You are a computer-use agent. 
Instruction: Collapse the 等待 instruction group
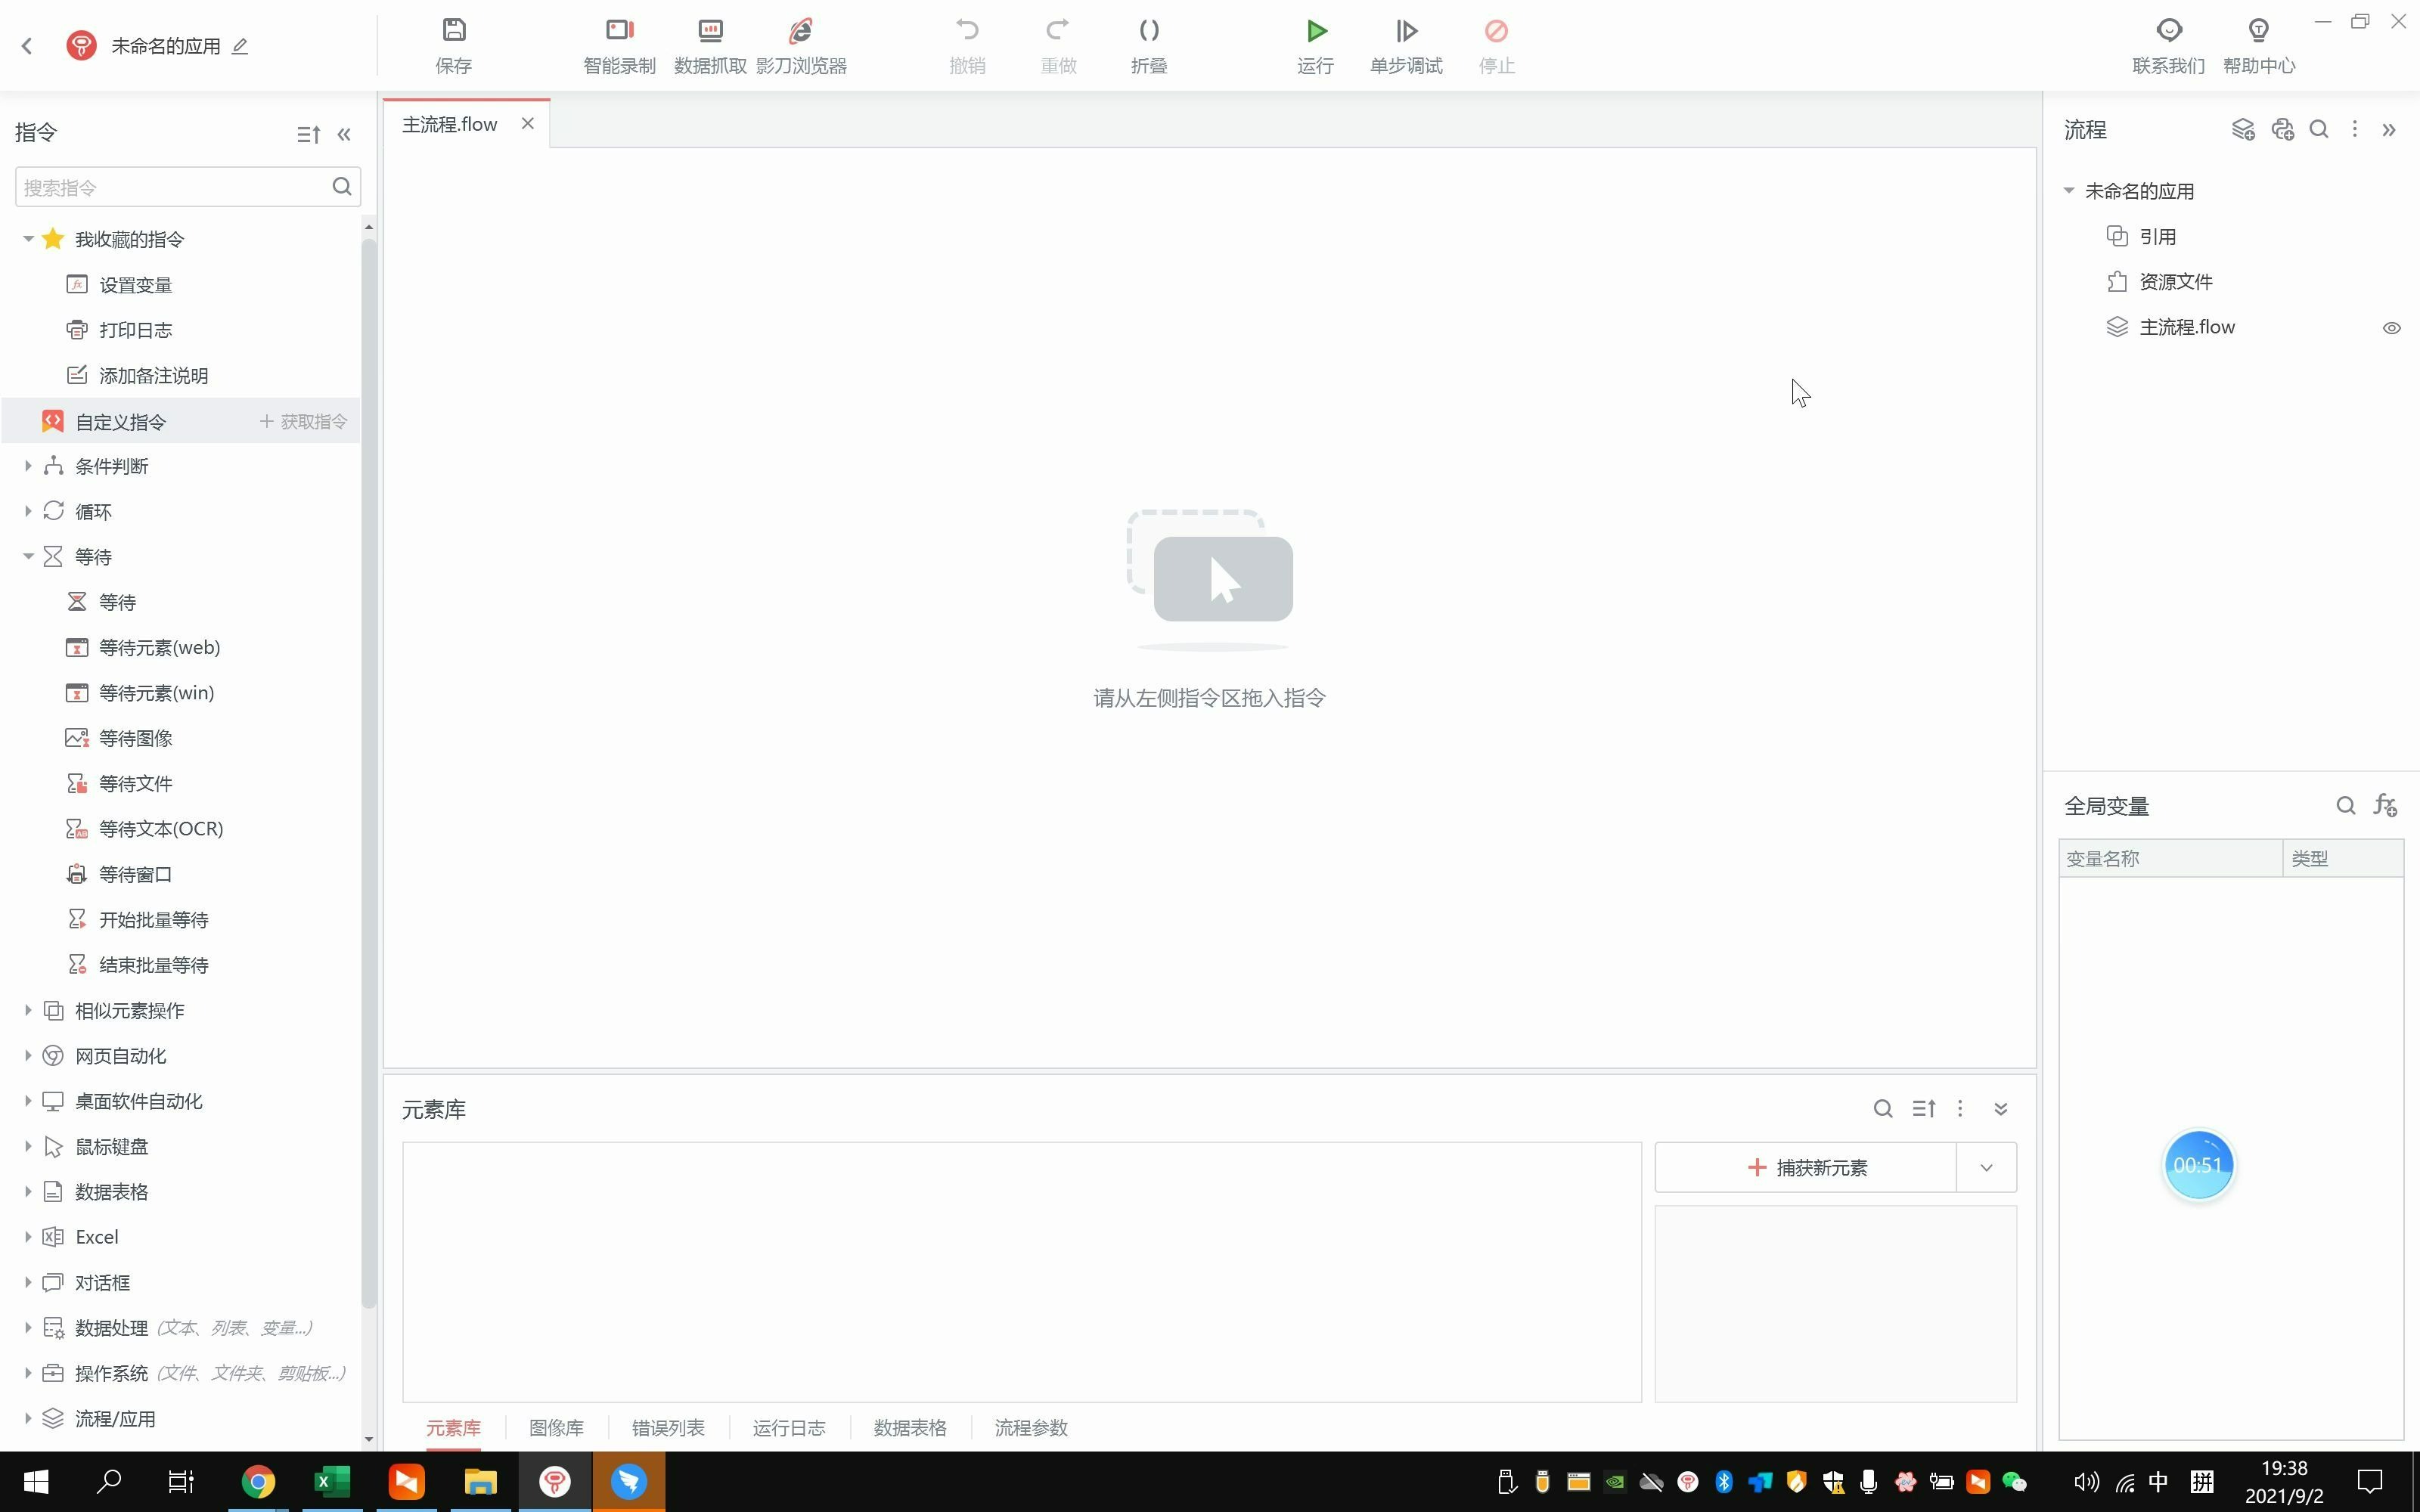(x=28, y=557)
